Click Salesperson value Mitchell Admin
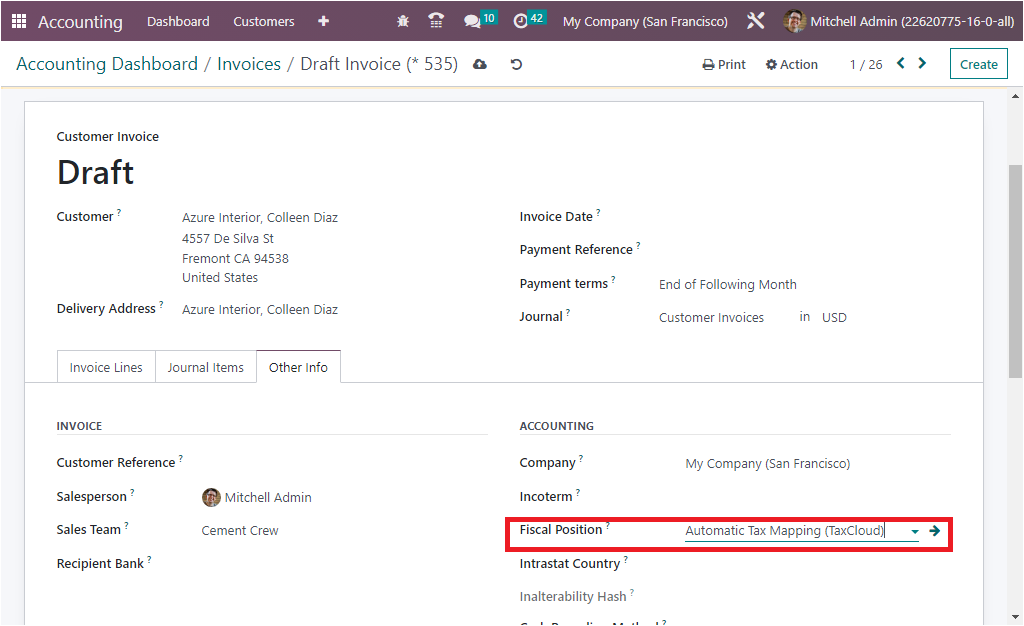This screenshot has height=626, width=1024. click(x=268, y=497)
